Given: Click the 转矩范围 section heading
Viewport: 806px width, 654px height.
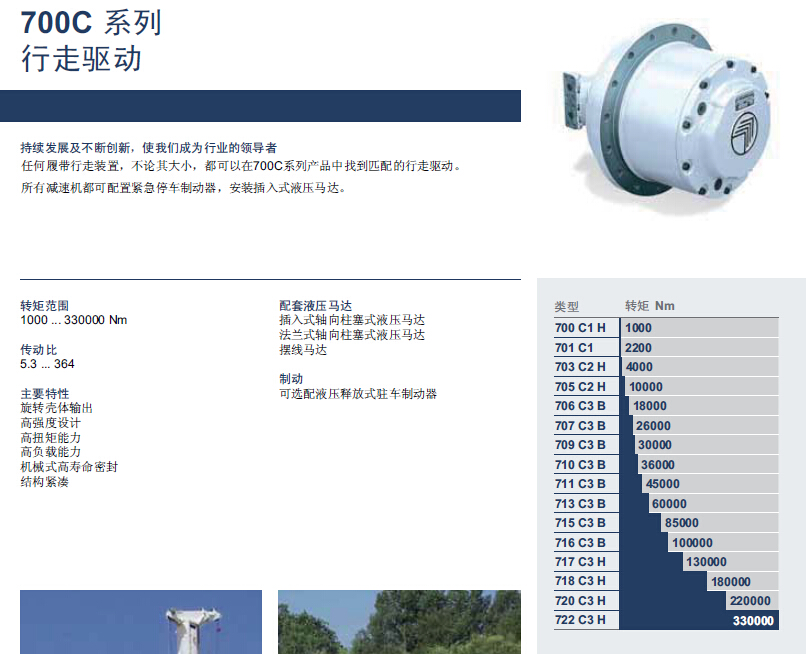Looking at the screenshot, I should pyautogui.click(x=46, y=305).
